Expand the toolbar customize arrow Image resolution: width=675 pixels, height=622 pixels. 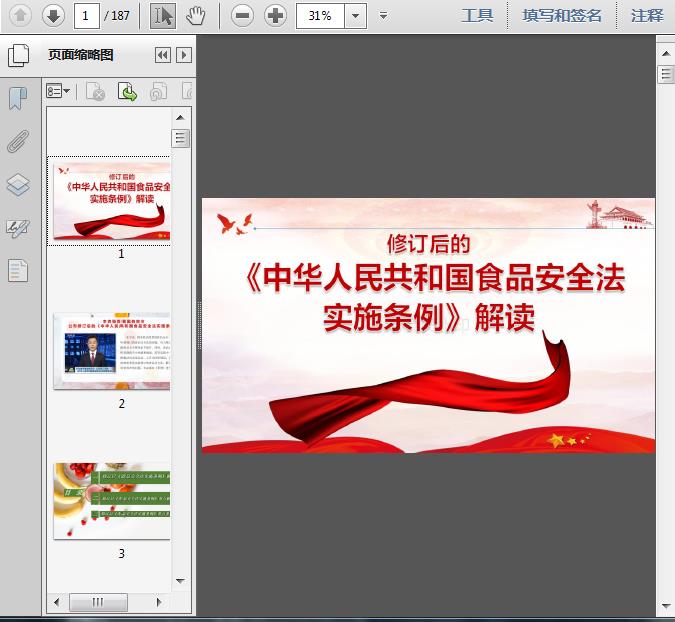point(383,16)
